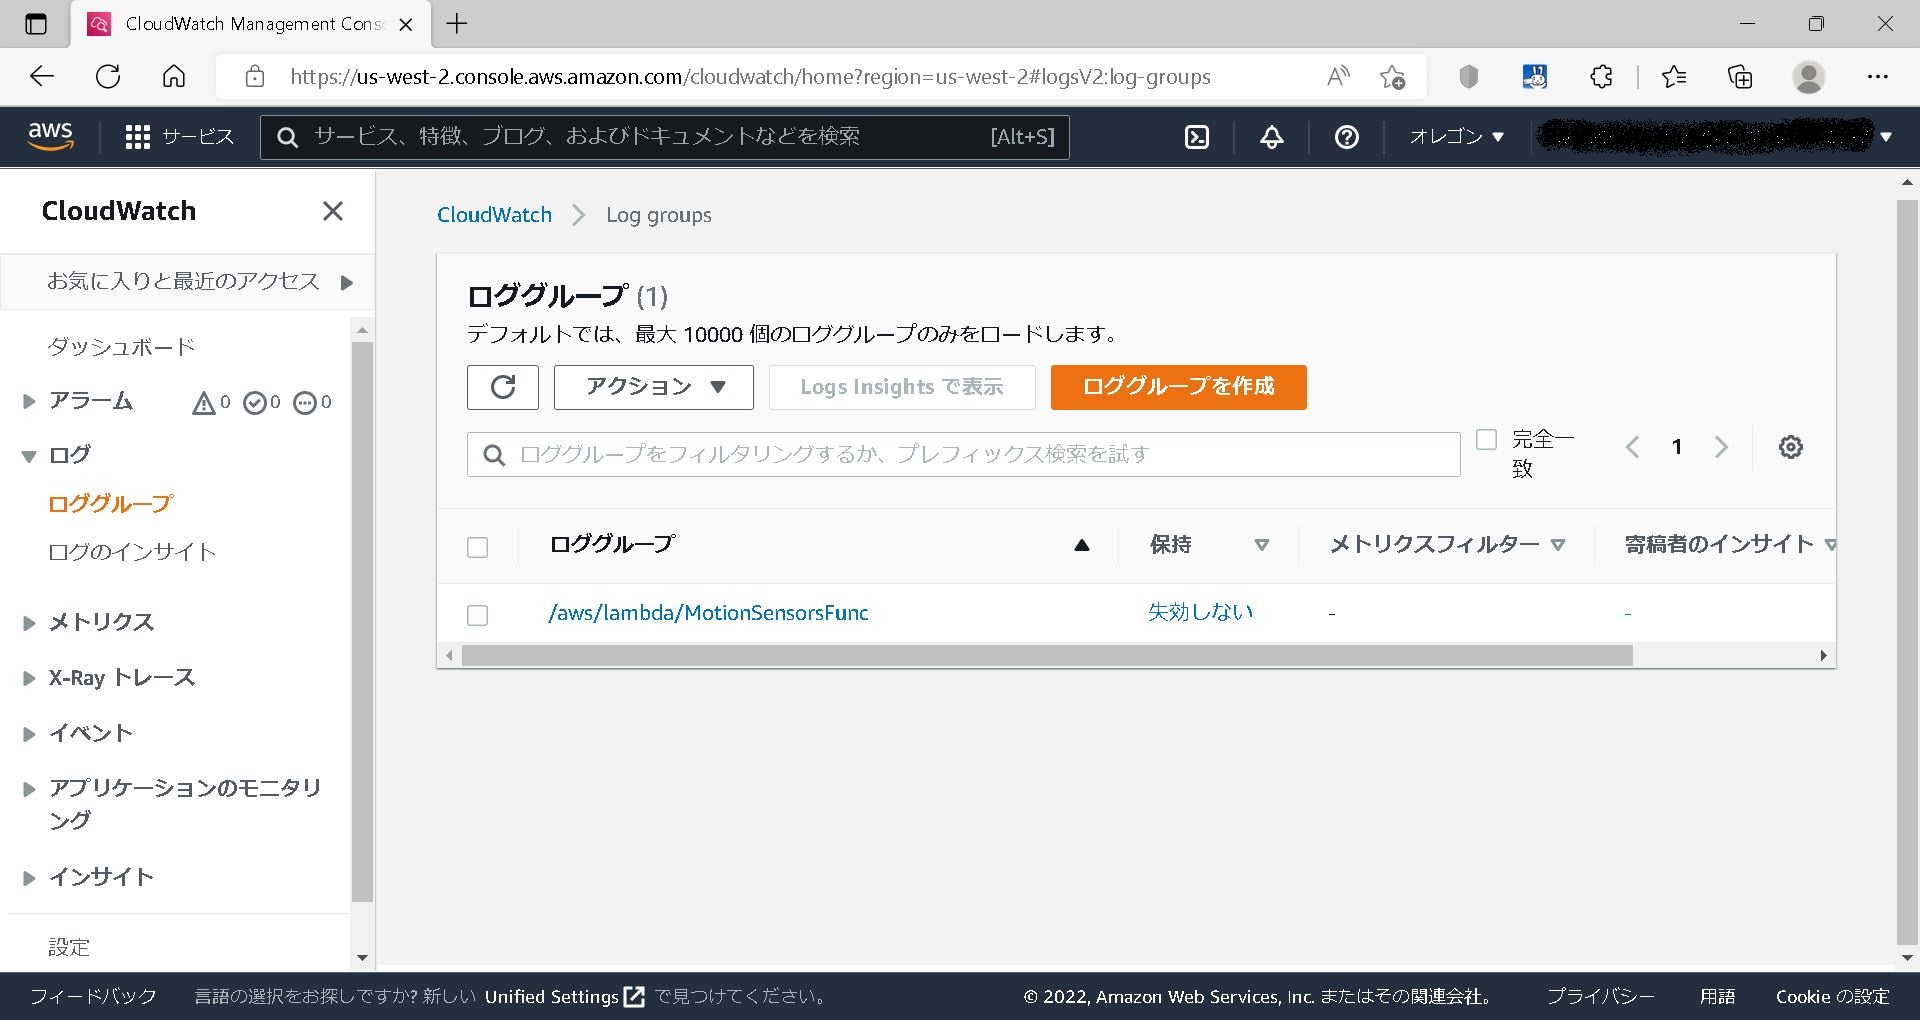Open the オレゴン region selector

[1456, 137]
